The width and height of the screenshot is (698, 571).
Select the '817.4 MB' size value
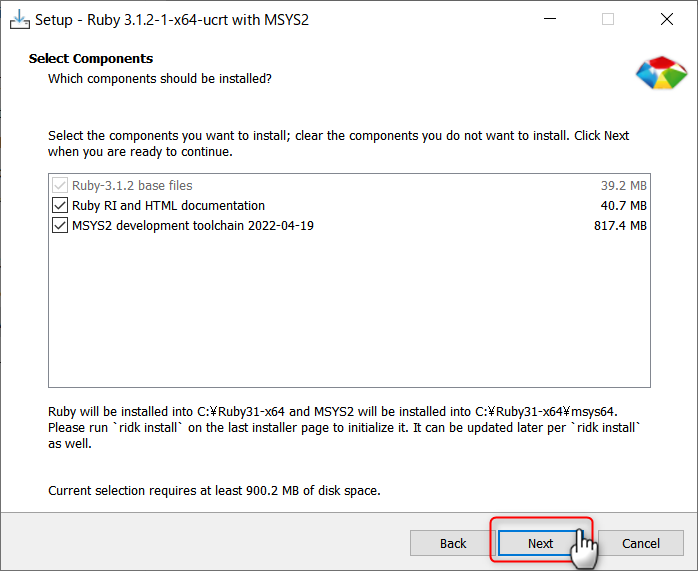click(620, 226)
